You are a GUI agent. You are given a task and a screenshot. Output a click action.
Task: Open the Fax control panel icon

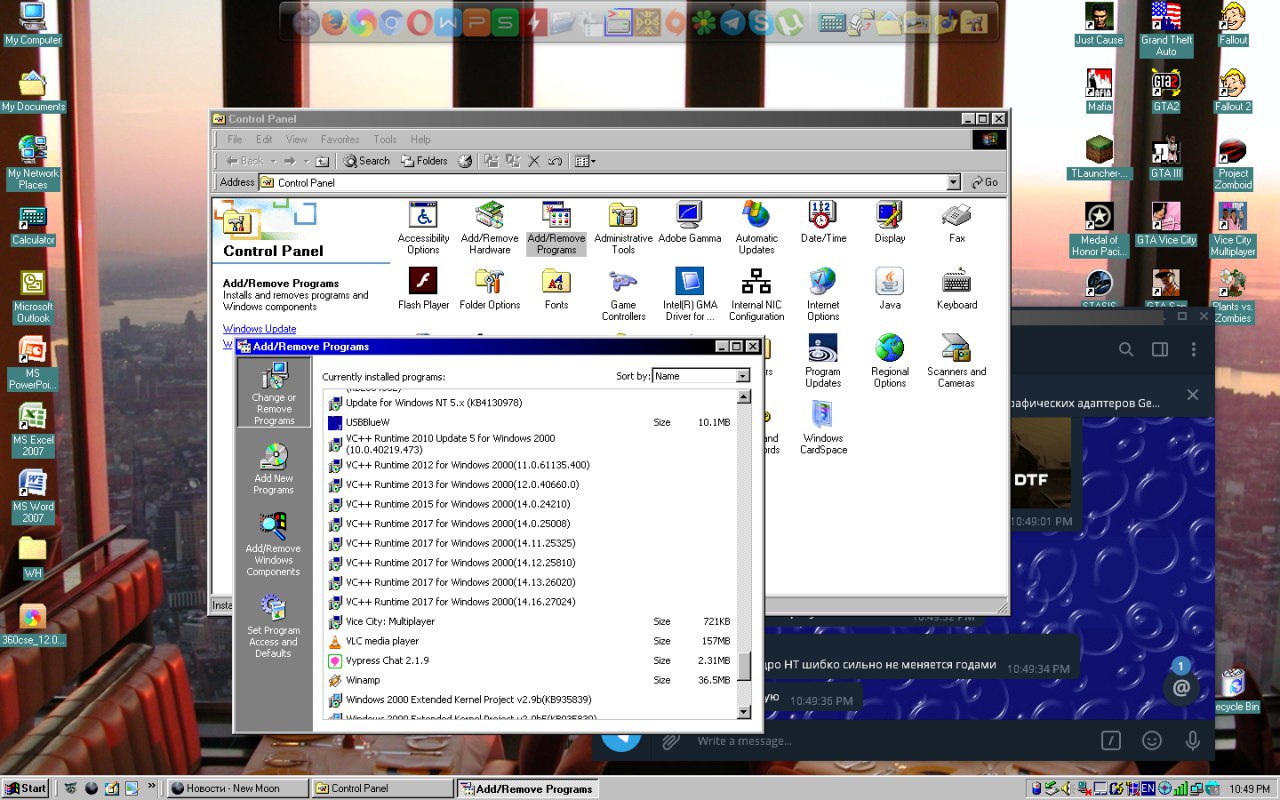click(x=956, y=222)
